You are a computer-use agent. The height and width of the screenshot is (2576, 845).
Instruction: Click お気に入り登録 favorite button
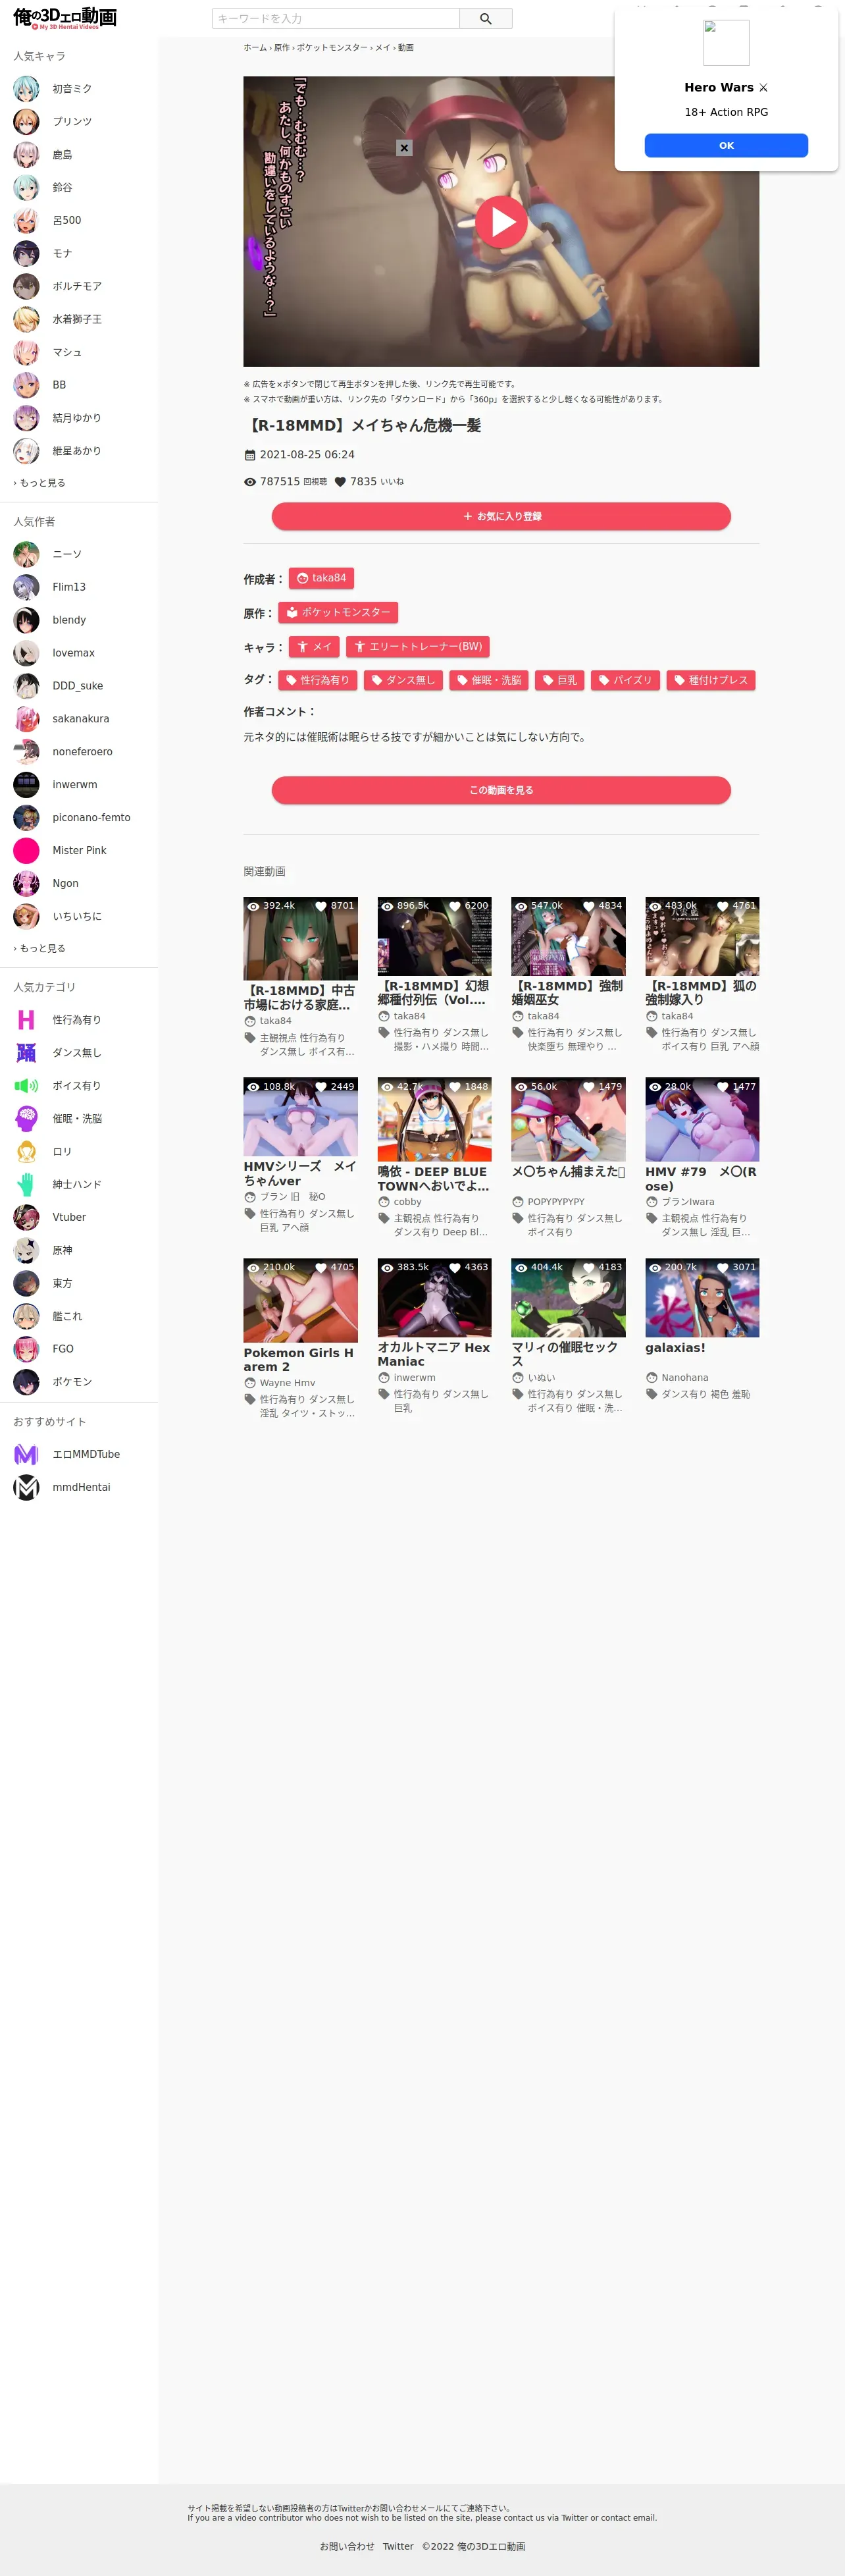(501, 516)
